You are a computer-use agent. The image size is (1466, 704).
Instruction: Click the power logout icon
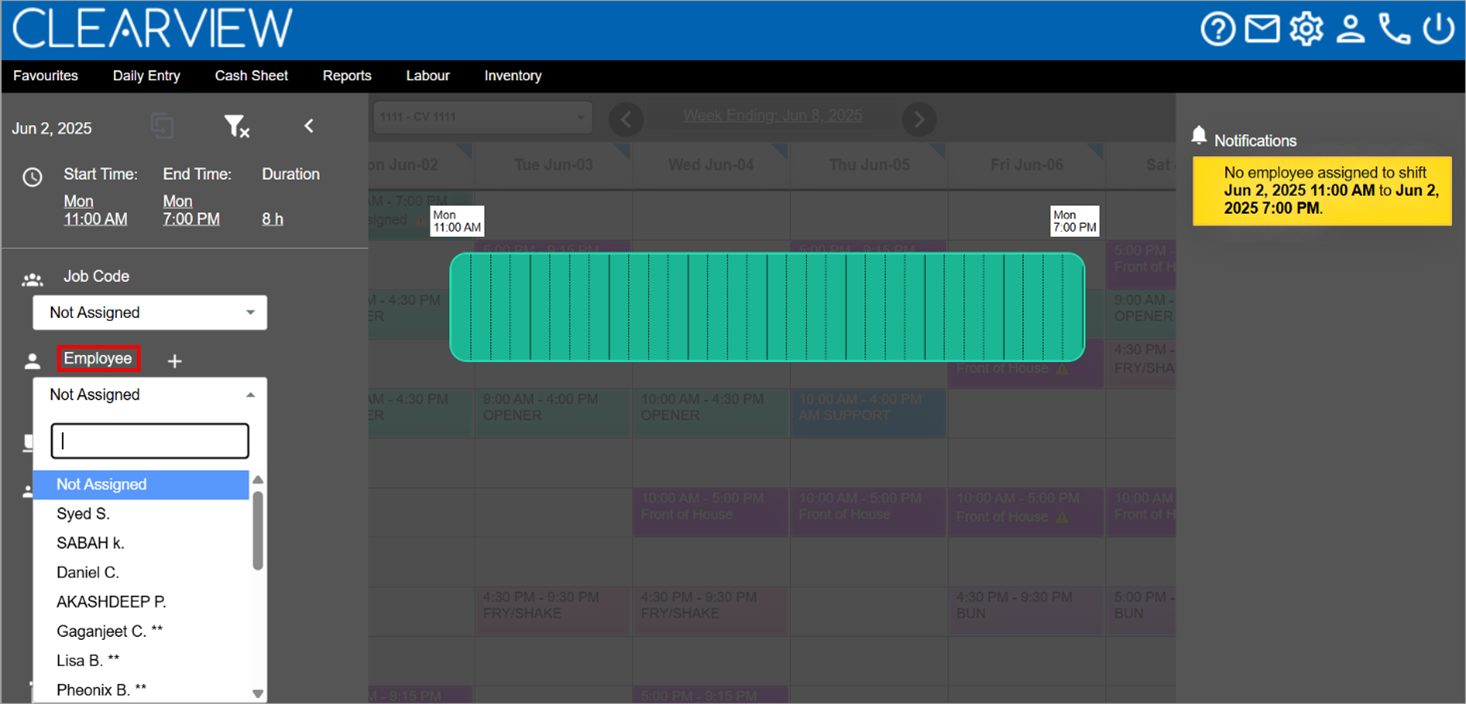click(x=1438, y=29)
